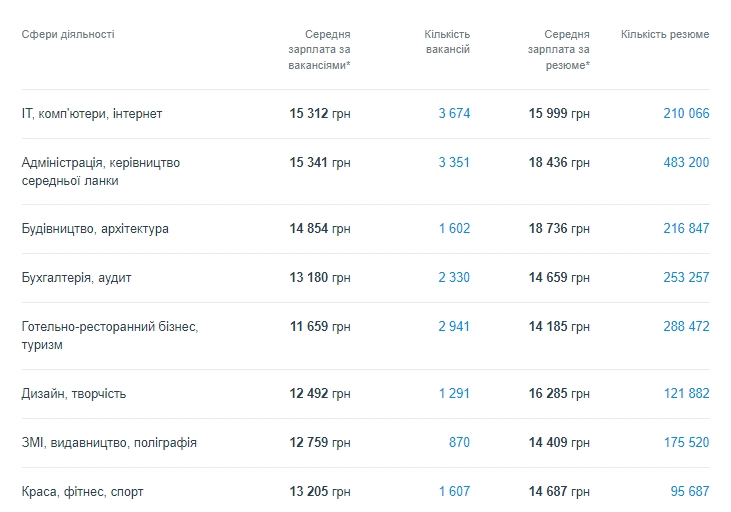Click hotel-restaurant vacancies 2 941

454,327
